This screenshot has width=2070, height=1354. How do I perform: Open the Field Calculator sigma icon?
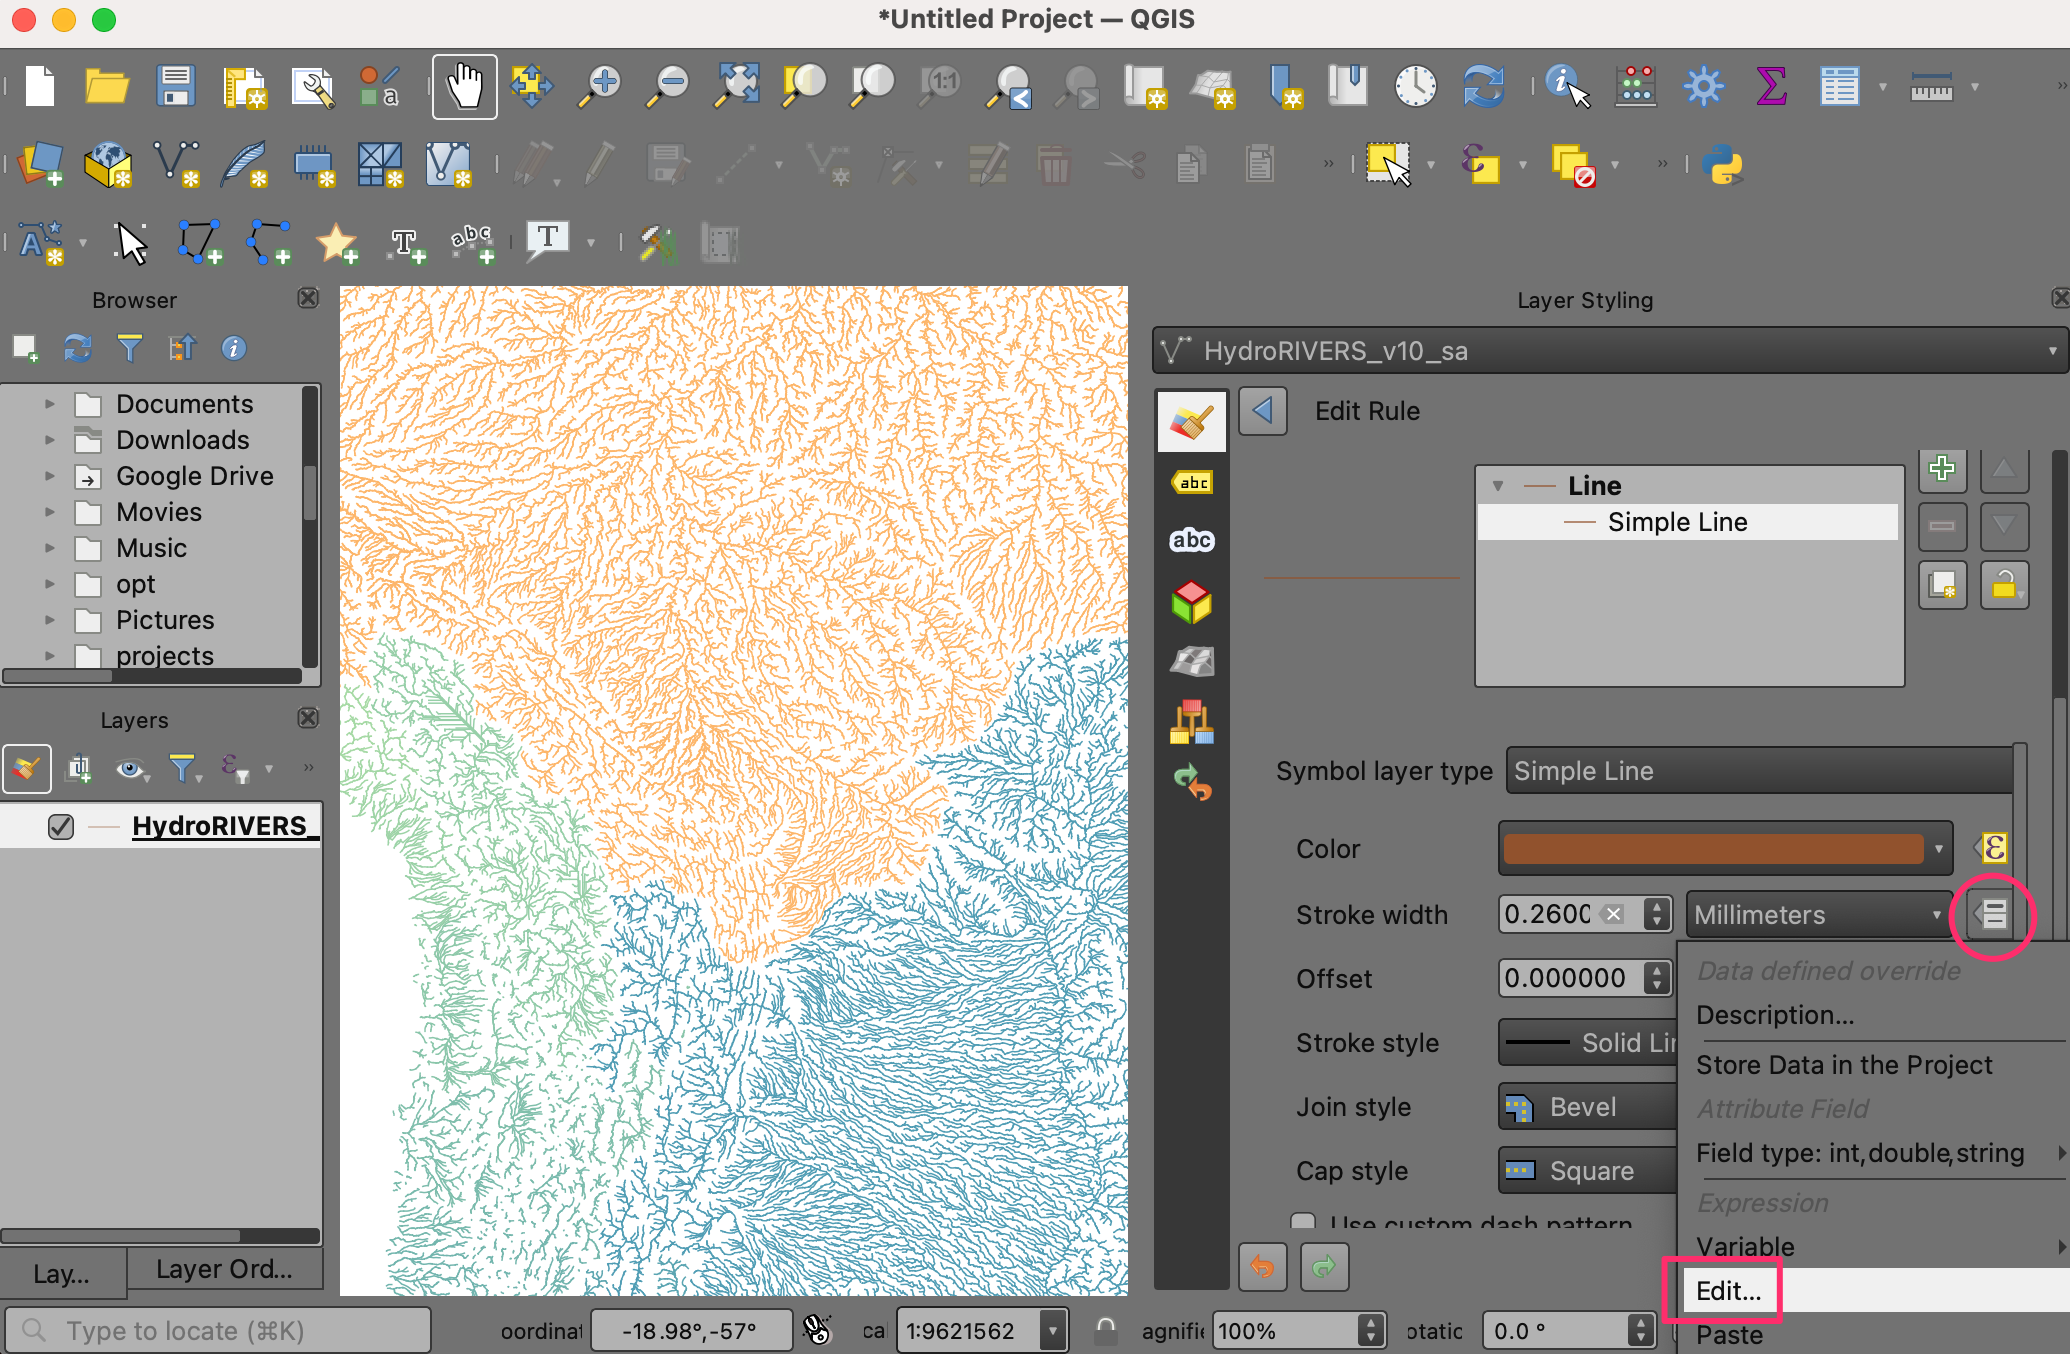tap(1771, 87)
